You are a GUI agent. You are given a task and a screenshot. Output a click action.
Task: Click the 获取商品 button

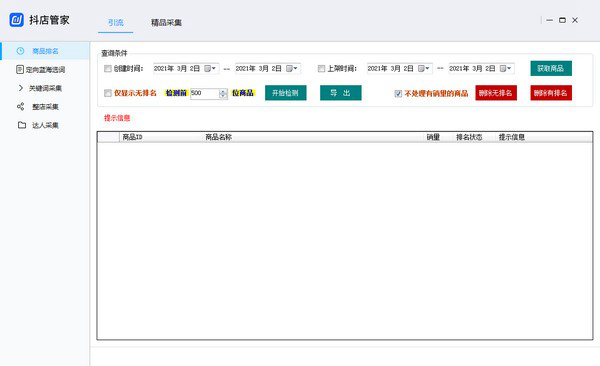[551, 69]
